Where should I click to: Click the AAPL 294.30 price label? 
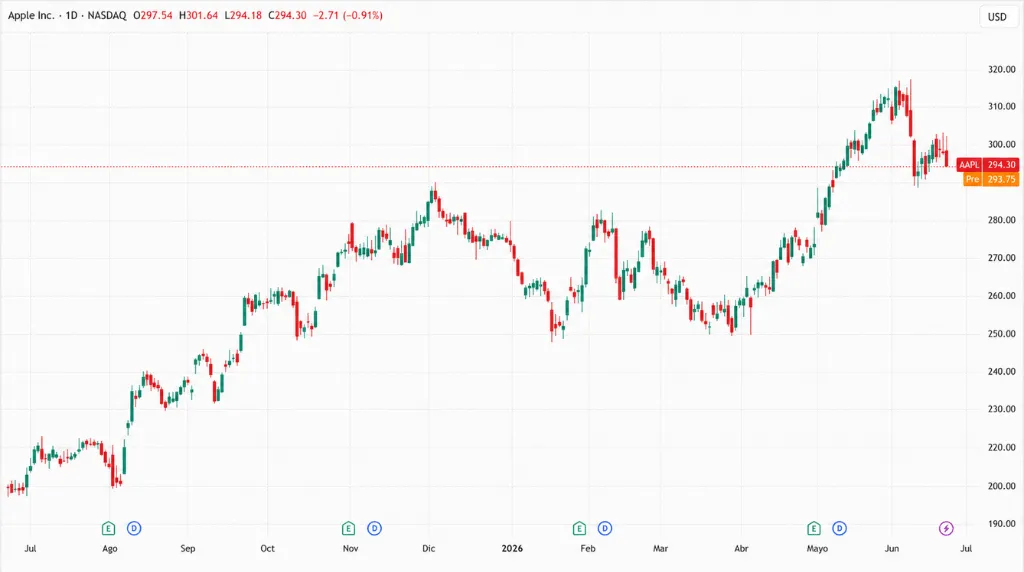coord(987,165)
